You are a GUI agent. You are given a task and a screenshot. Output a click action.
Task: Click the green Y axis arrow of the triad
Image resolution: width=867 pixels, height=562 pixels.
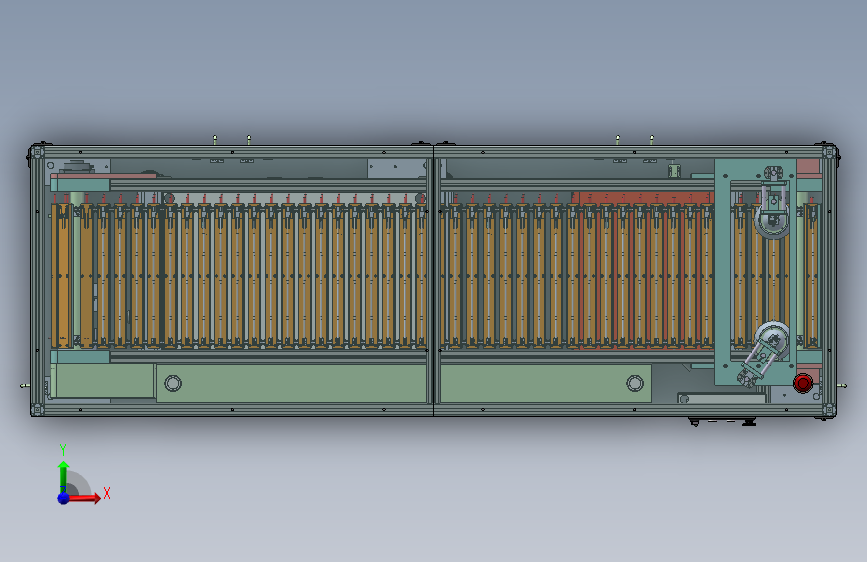(63, 476)
